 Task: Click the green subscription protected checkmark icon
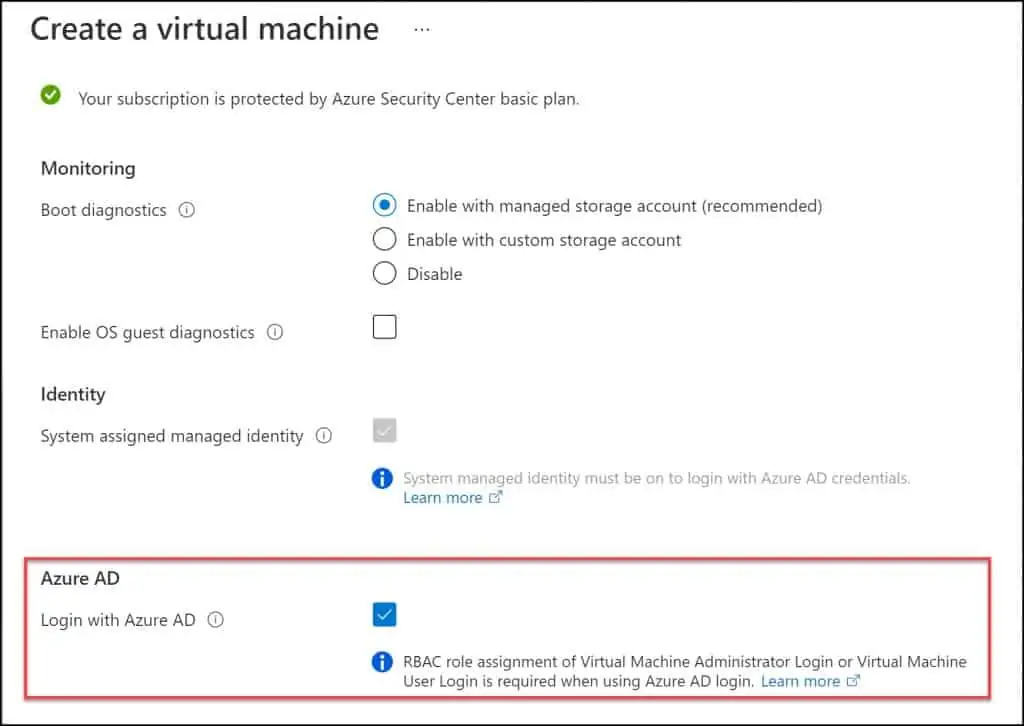50,95
